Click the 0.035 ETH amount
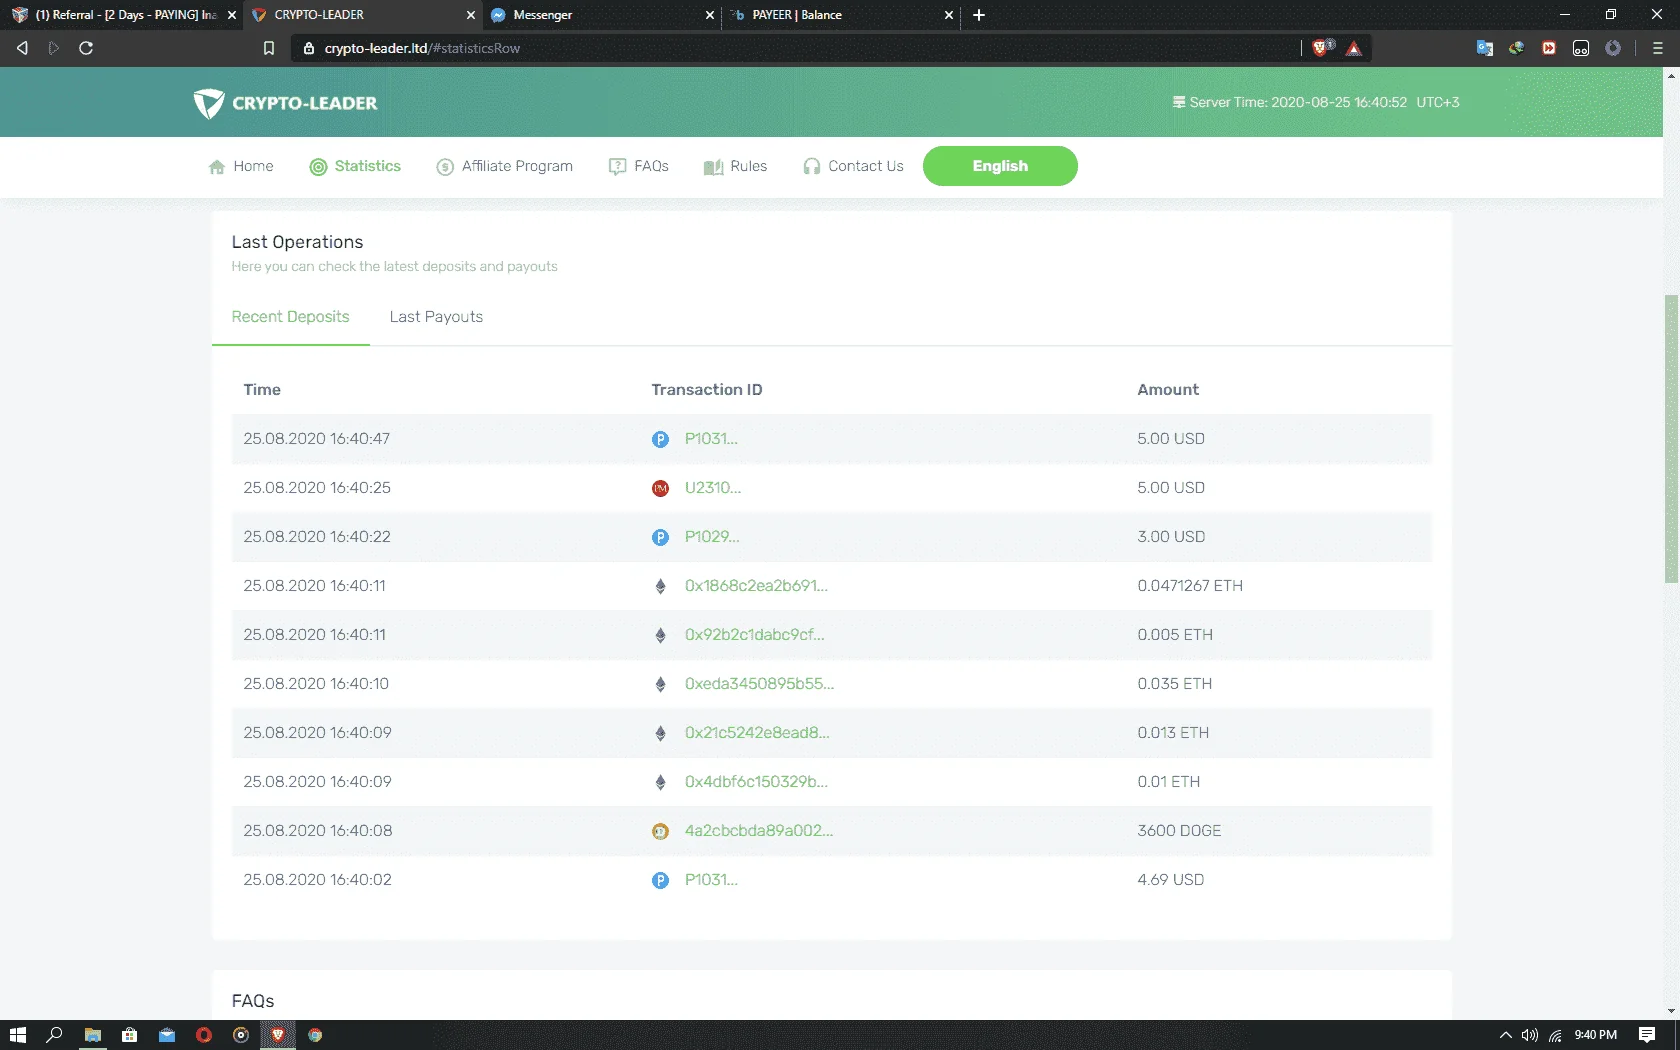This screenshot has height=1050, width=1680. tap(1175, 684)
